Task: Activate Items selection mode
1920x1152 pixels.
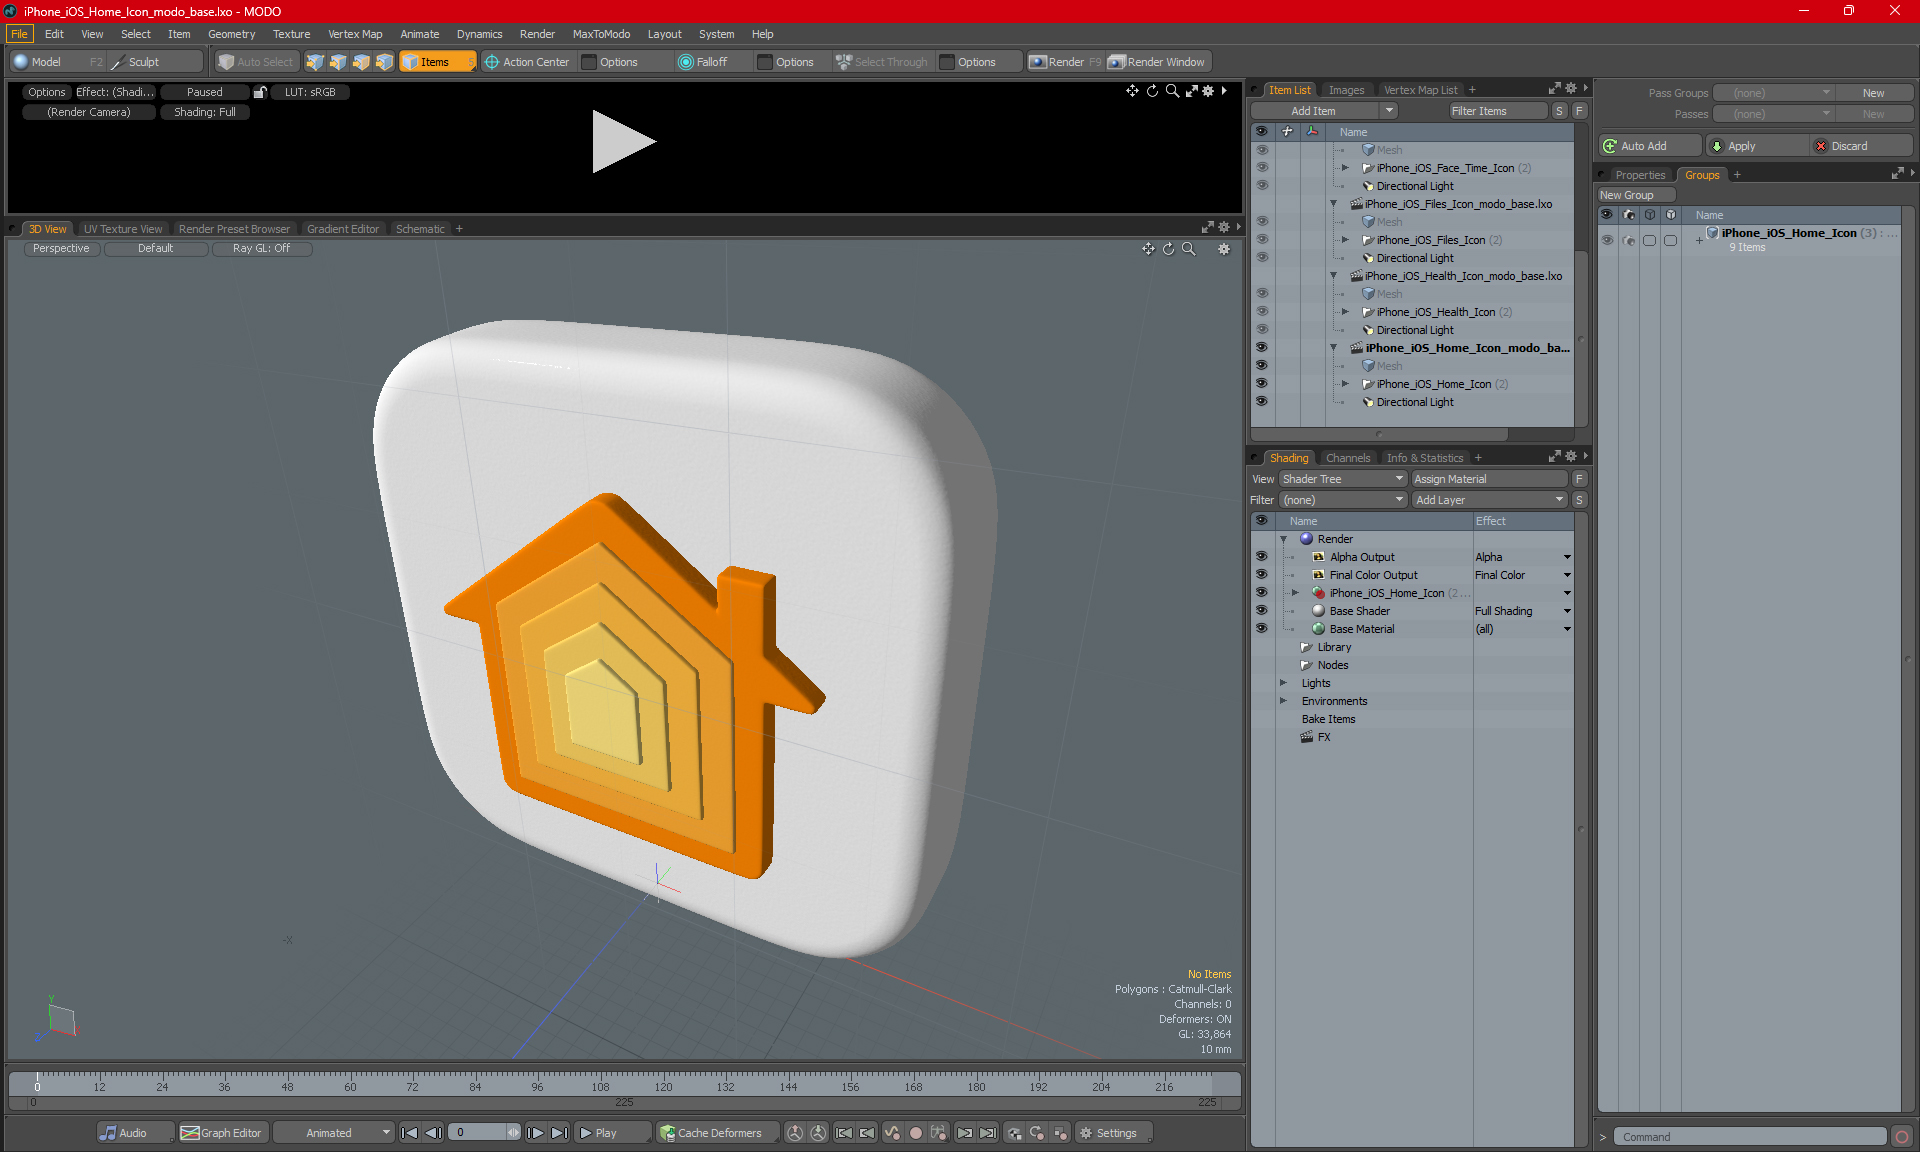Action: [437, 62]
